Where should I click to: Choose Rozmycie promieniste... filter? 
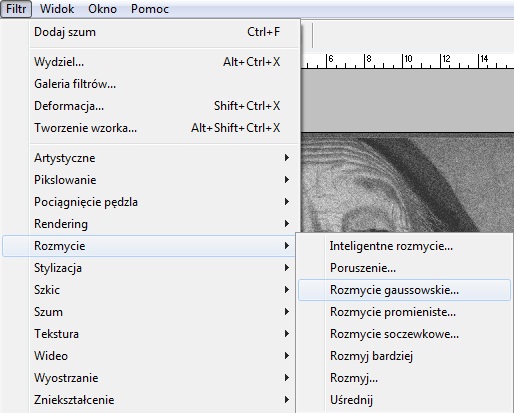tap(404, 312)
